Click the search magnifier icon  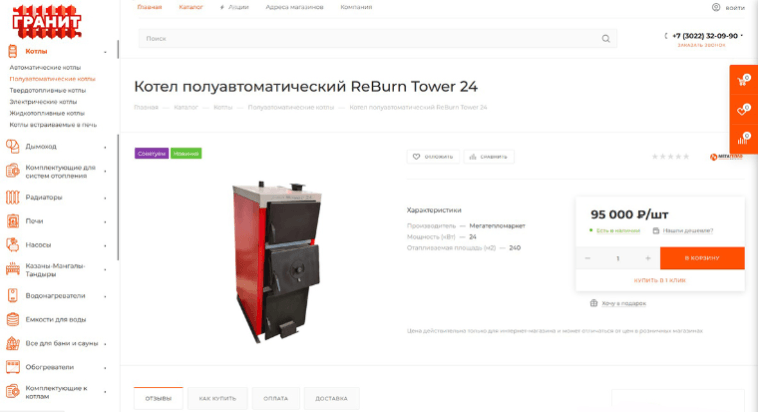[605, 39]
